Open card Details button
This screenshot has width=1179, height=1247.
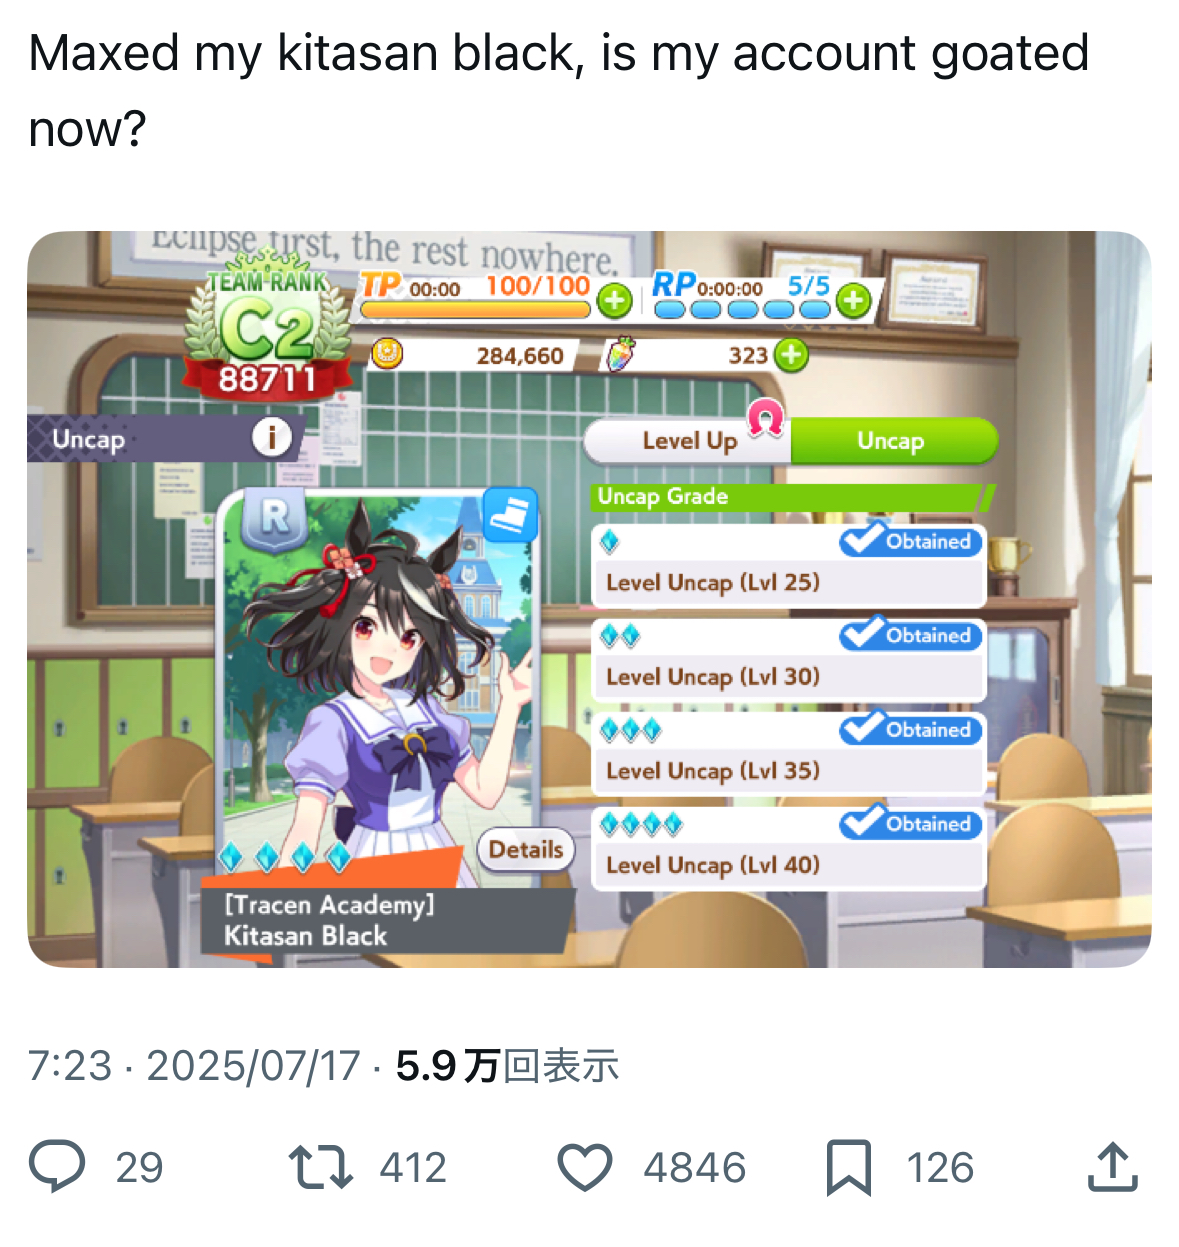pyautogui.click(x=526, y=849)
